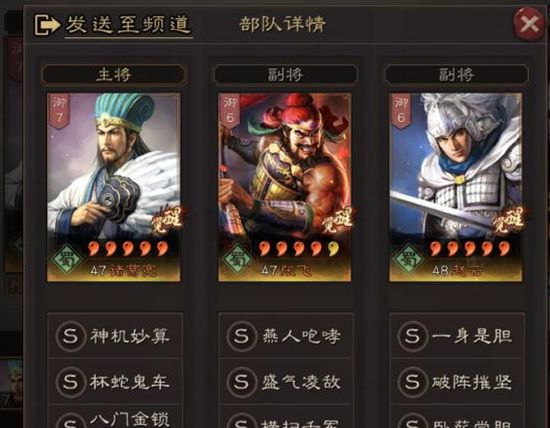
Task: Open the 神机妙算 skill
Action: (x=115, y=336)
